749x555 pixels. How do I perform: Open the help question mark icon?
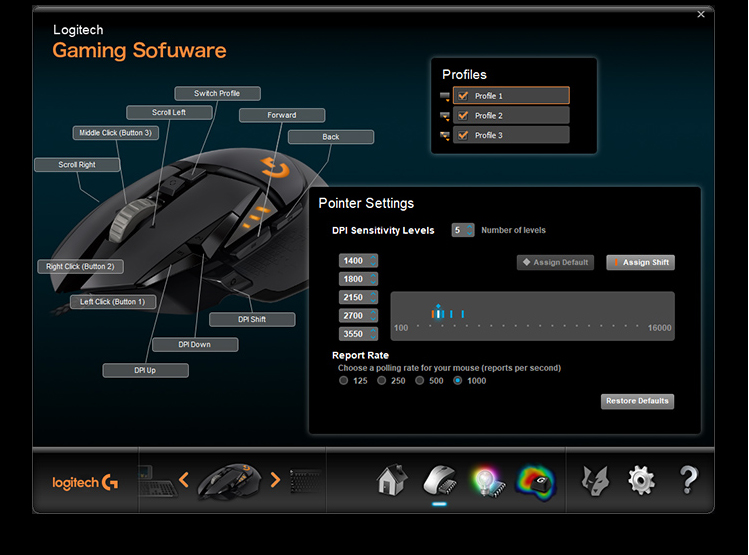688,480
